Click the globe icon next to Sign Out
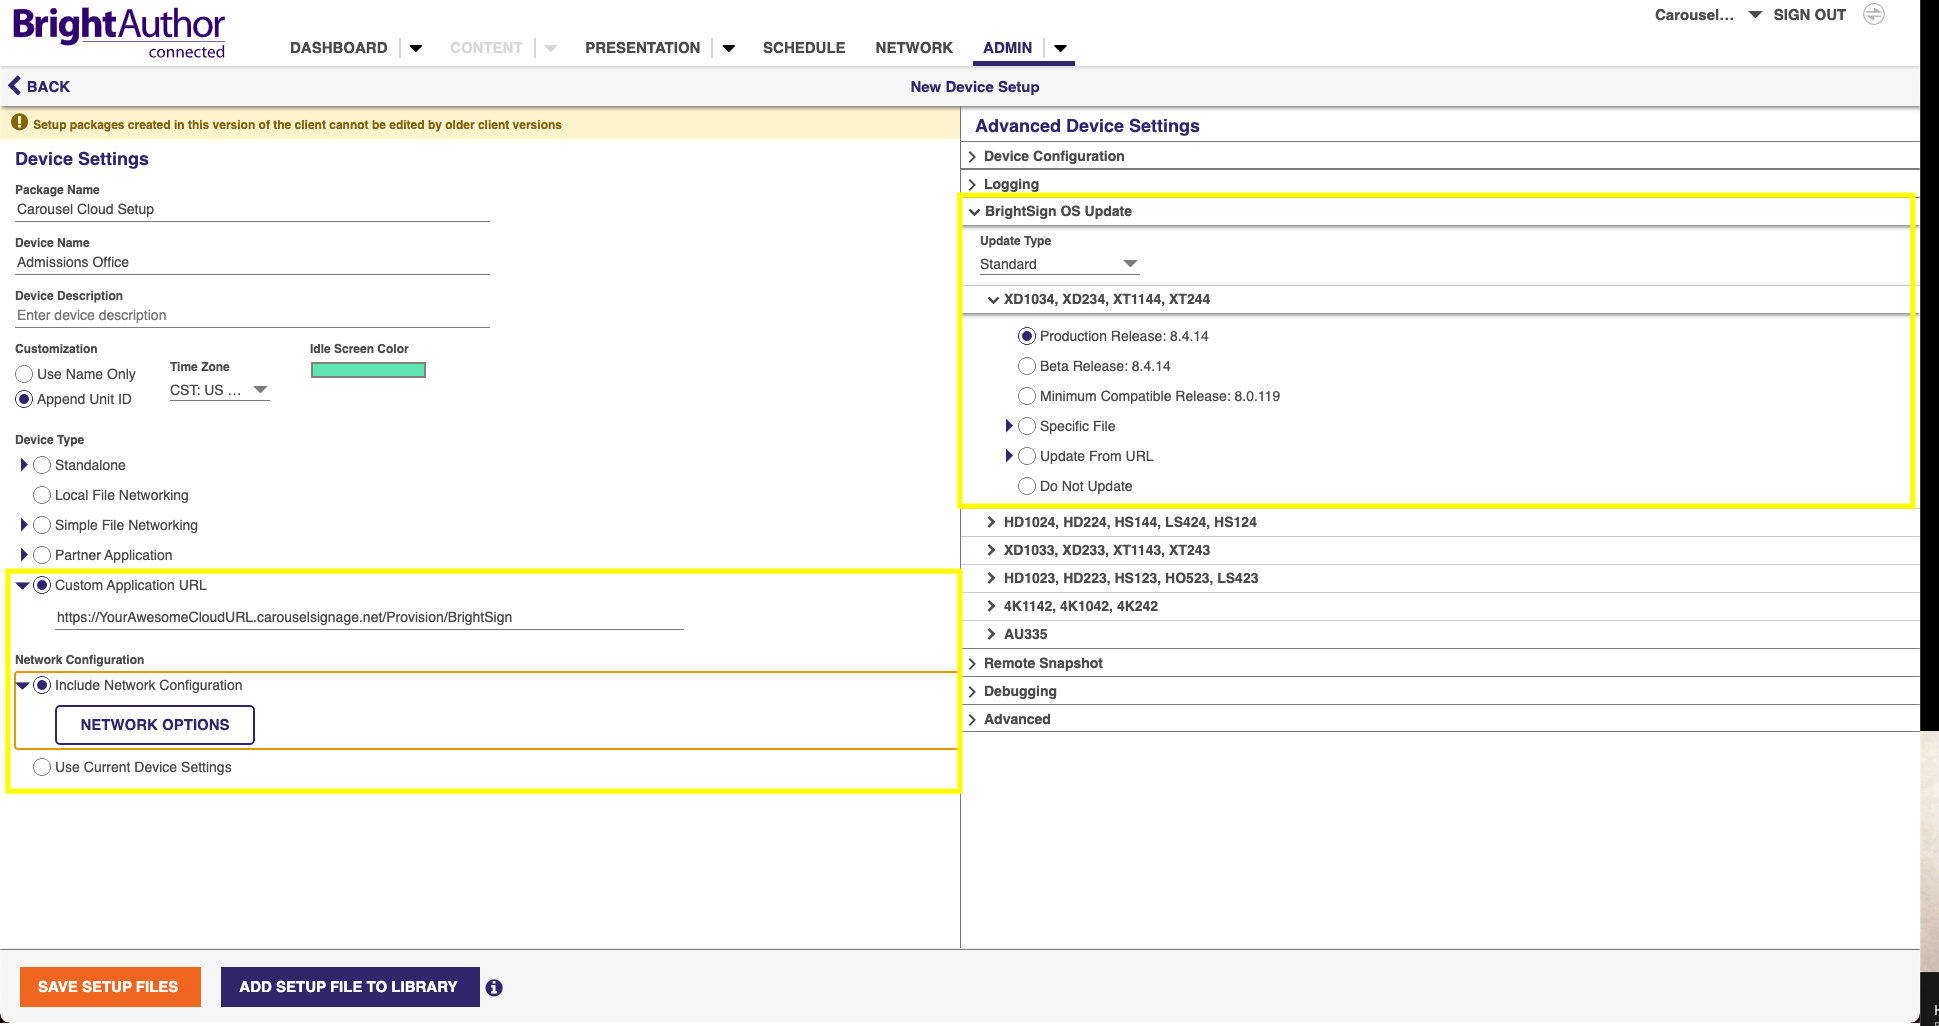 1874,14
